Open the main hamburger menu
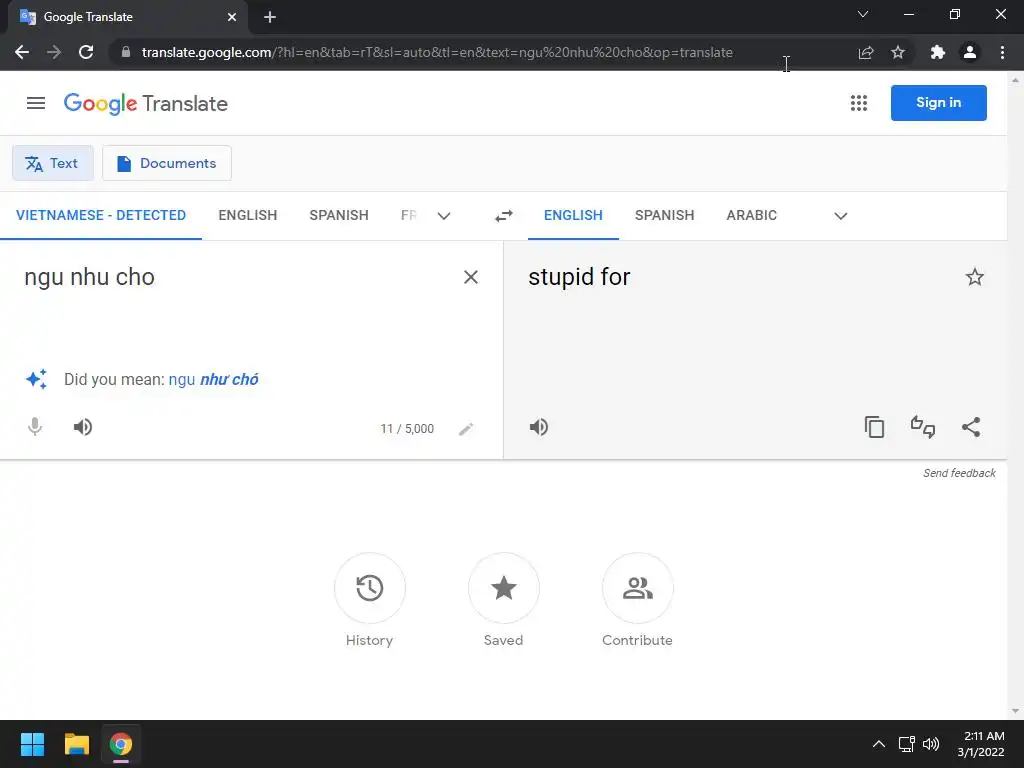Image resolution: width=1024 pixels, height=768 pixels. 36,103
